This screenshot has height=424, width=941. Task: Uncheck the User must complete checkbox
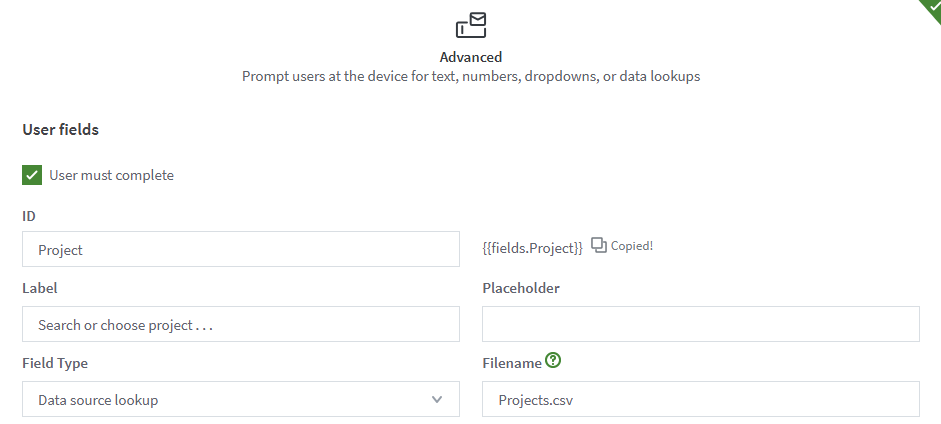32,175
